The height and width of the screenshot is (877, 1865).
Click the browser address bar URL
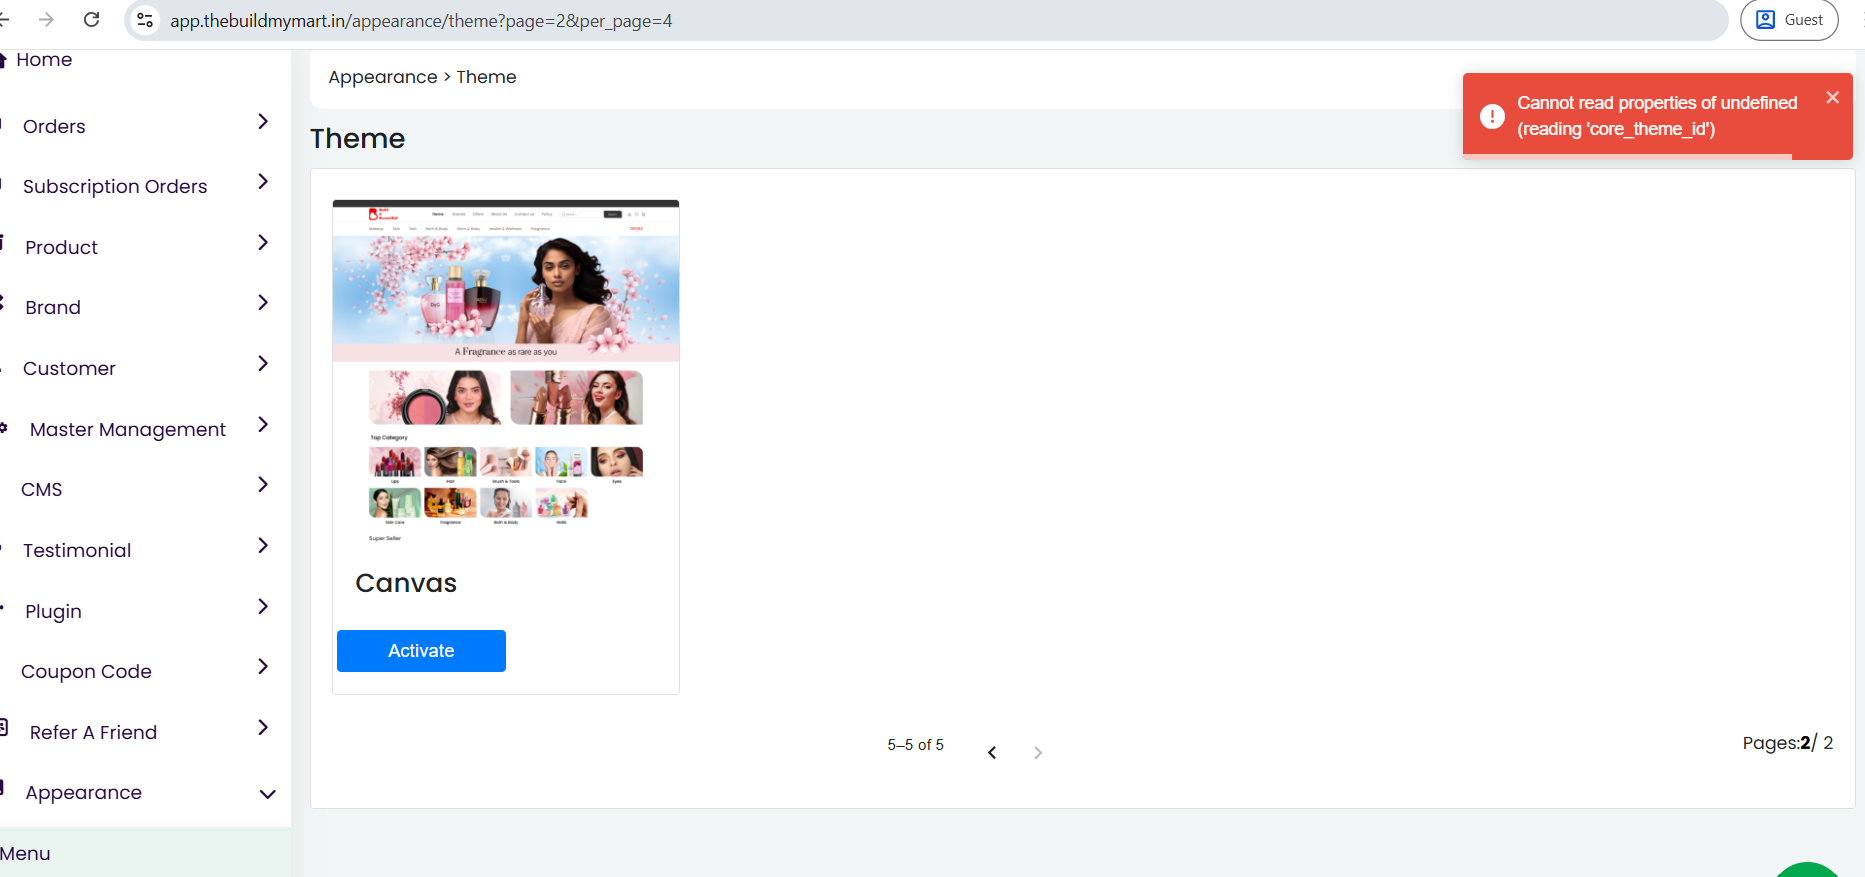pos(421,21)
